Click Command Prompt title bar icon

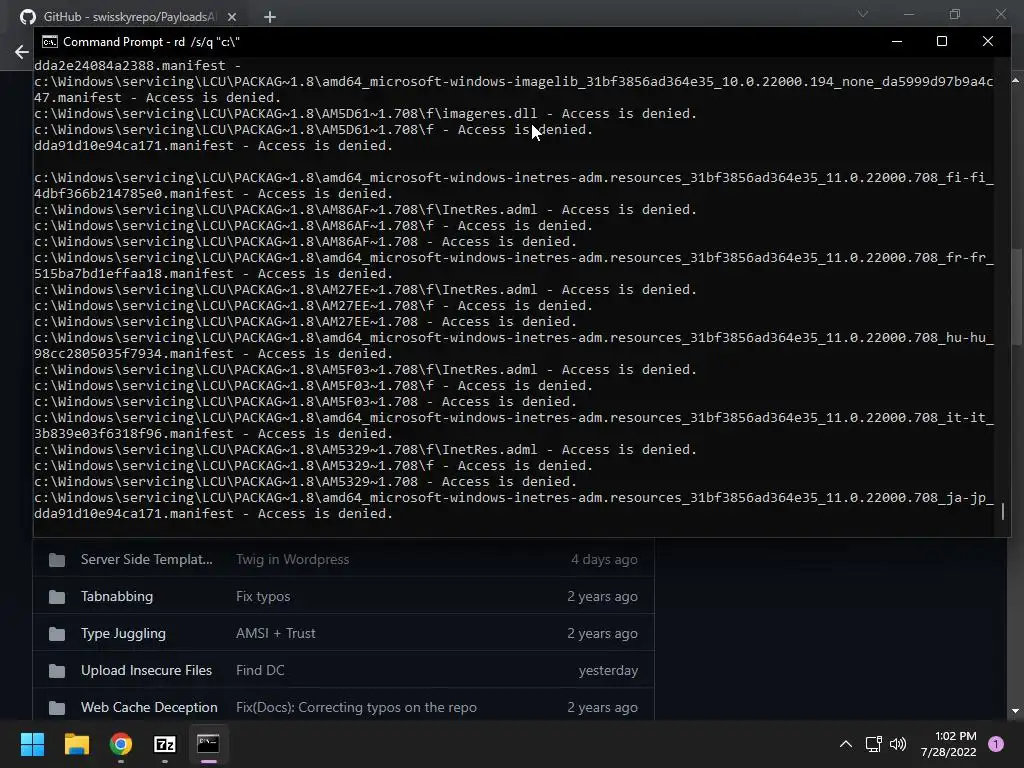click(50, 42)
